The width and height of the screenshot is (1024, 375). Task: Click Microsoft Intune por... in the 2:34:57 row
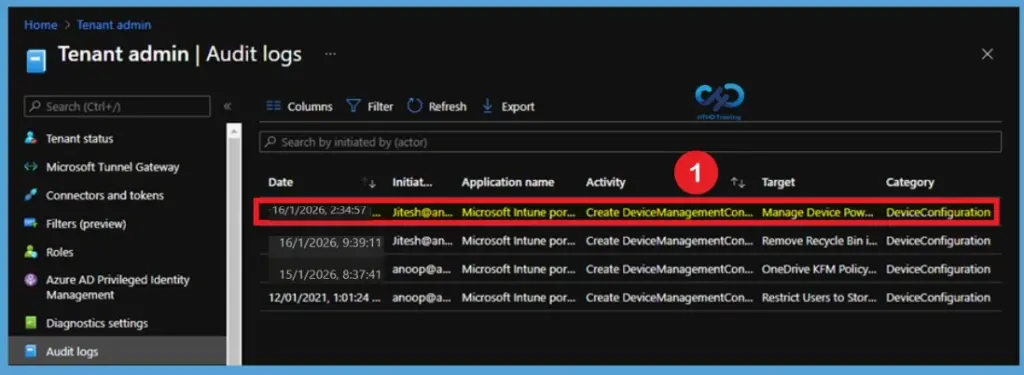(519, 212)
